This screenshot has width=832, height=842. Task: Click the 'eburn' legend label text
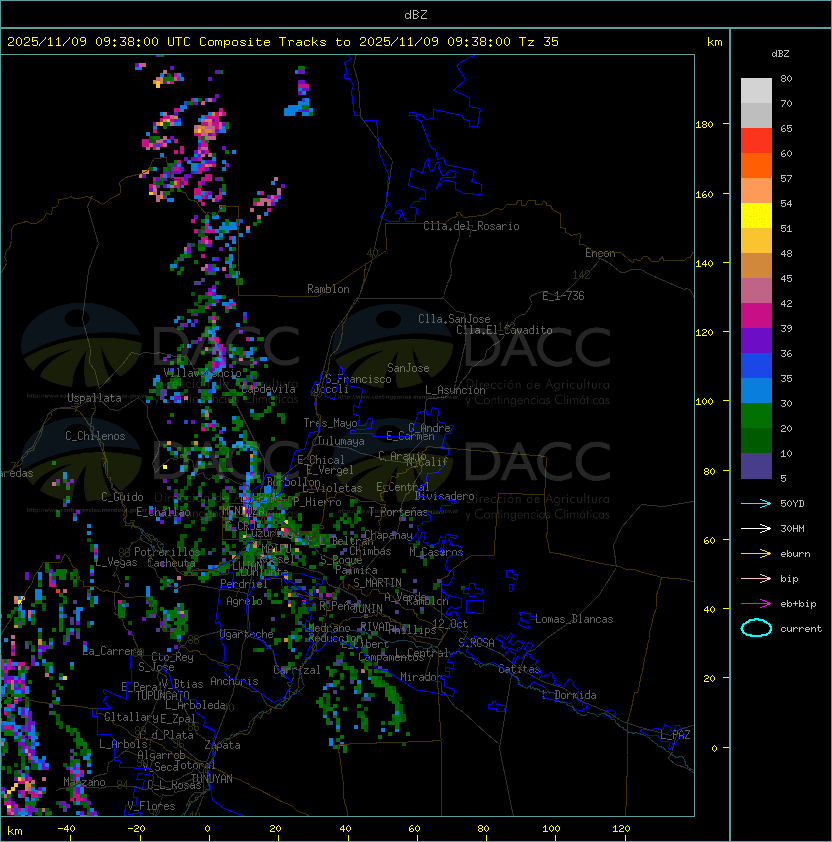click(x=795, y=554)
